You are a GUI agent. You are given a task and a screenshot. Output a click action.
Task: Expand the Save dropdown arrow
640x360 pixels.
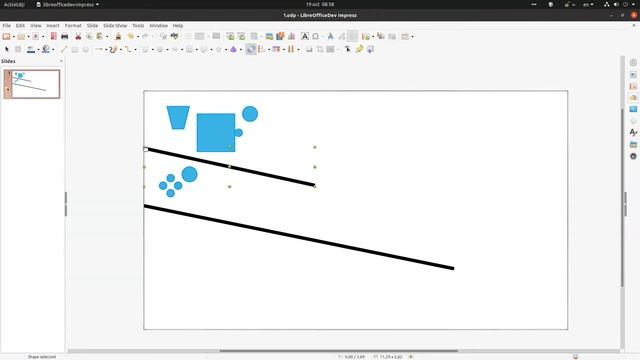coord(43,37)
